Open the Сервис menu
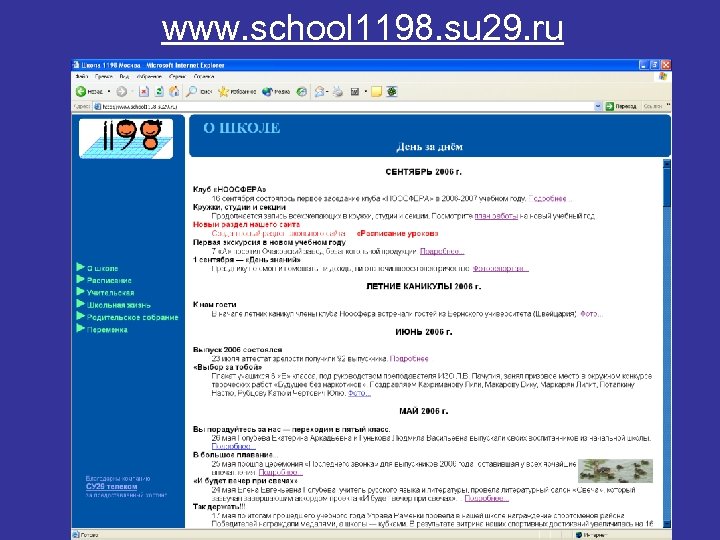The width and height of the screenshot is (720, 540). click(178, 77)
